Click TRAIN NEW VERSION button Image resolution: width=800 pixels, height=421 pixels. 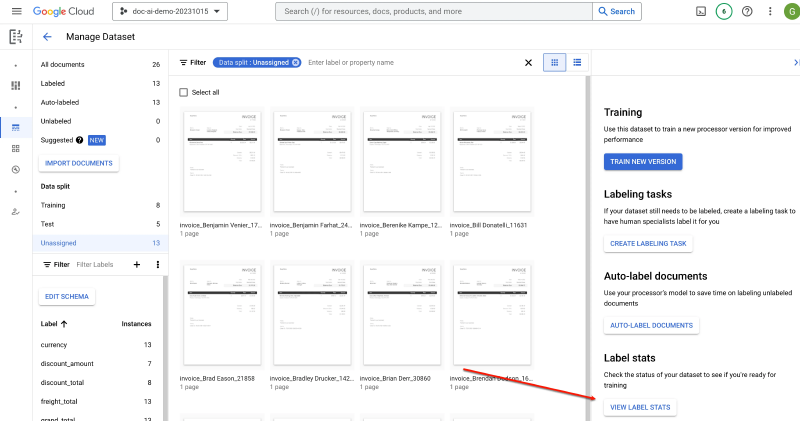tap(643, 162)
